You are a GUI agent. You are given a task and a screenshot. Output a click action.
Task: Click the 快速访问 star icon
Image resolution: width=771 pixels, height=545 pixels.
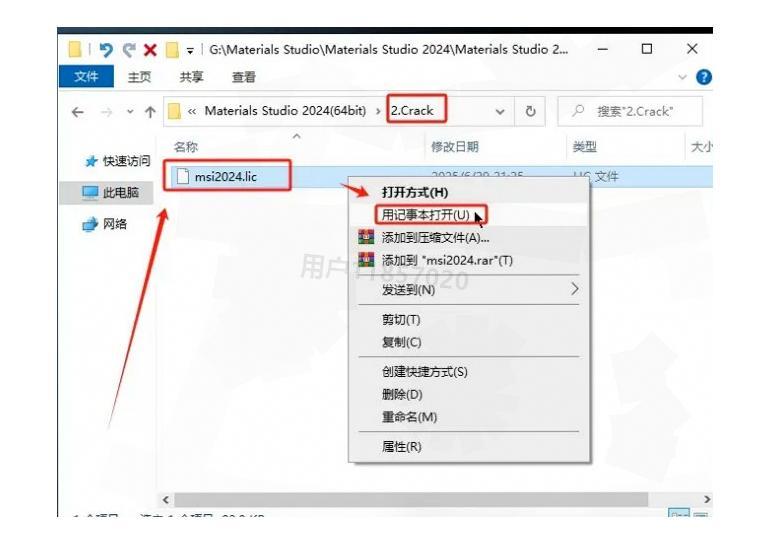tap(91, 161)
